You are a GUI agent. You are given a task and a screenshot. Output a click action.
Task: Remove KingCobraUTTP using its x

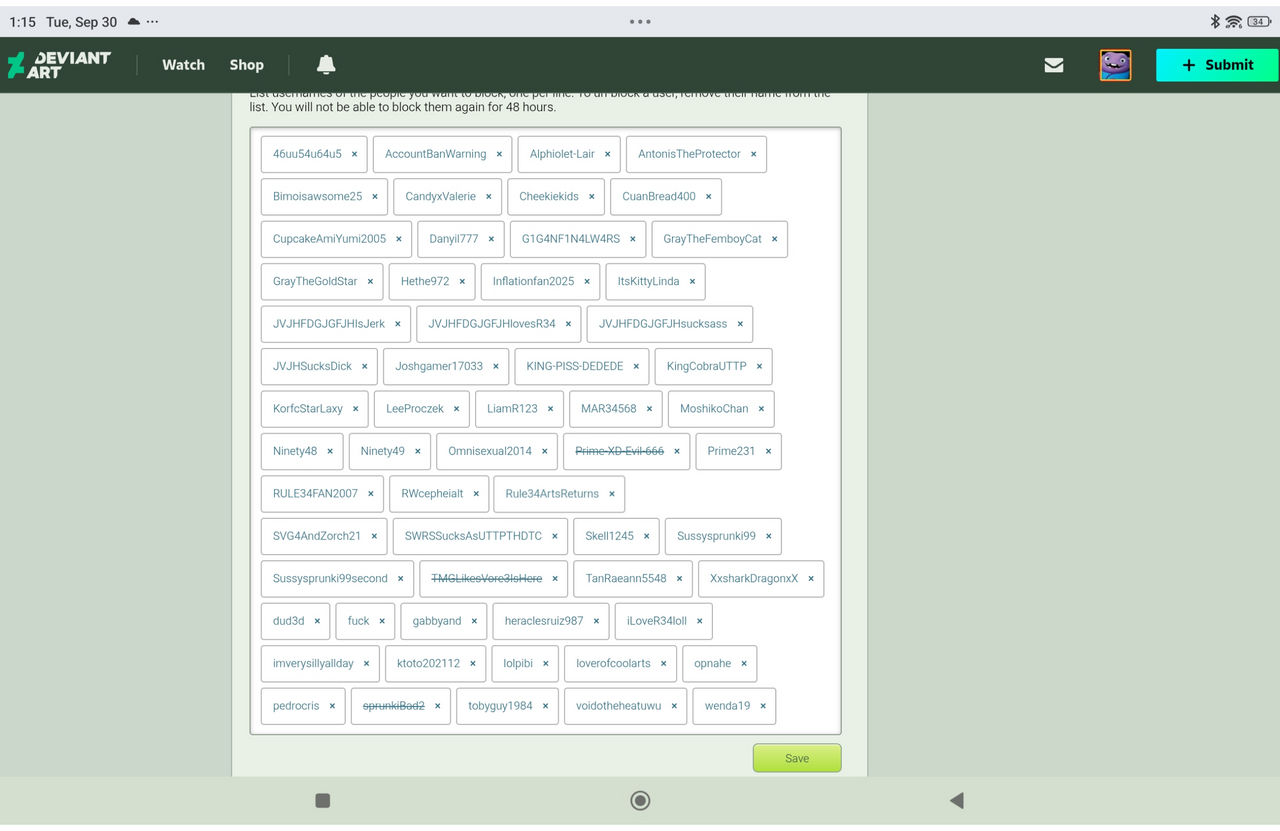coord(759,366)
